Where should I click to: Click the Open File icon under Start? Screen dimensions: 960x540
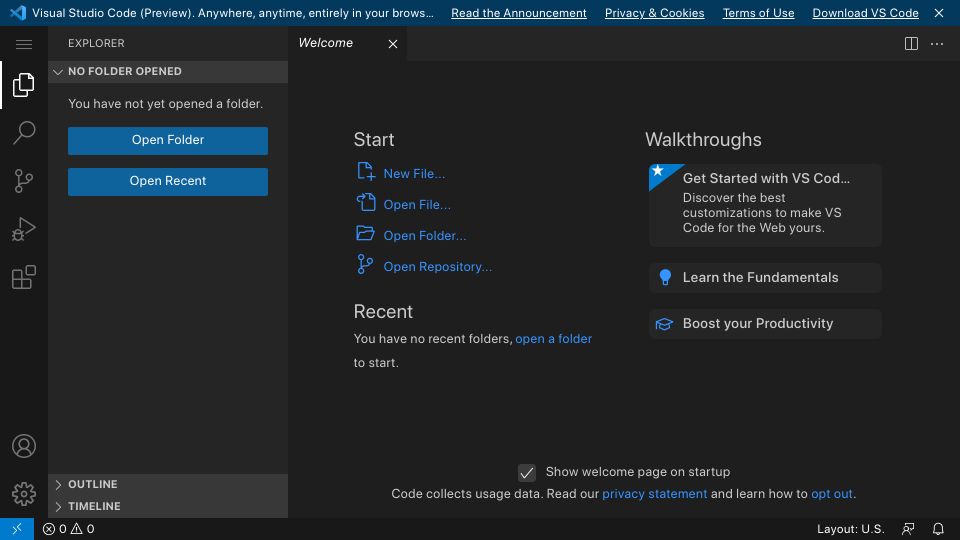(x=366, y=203)
